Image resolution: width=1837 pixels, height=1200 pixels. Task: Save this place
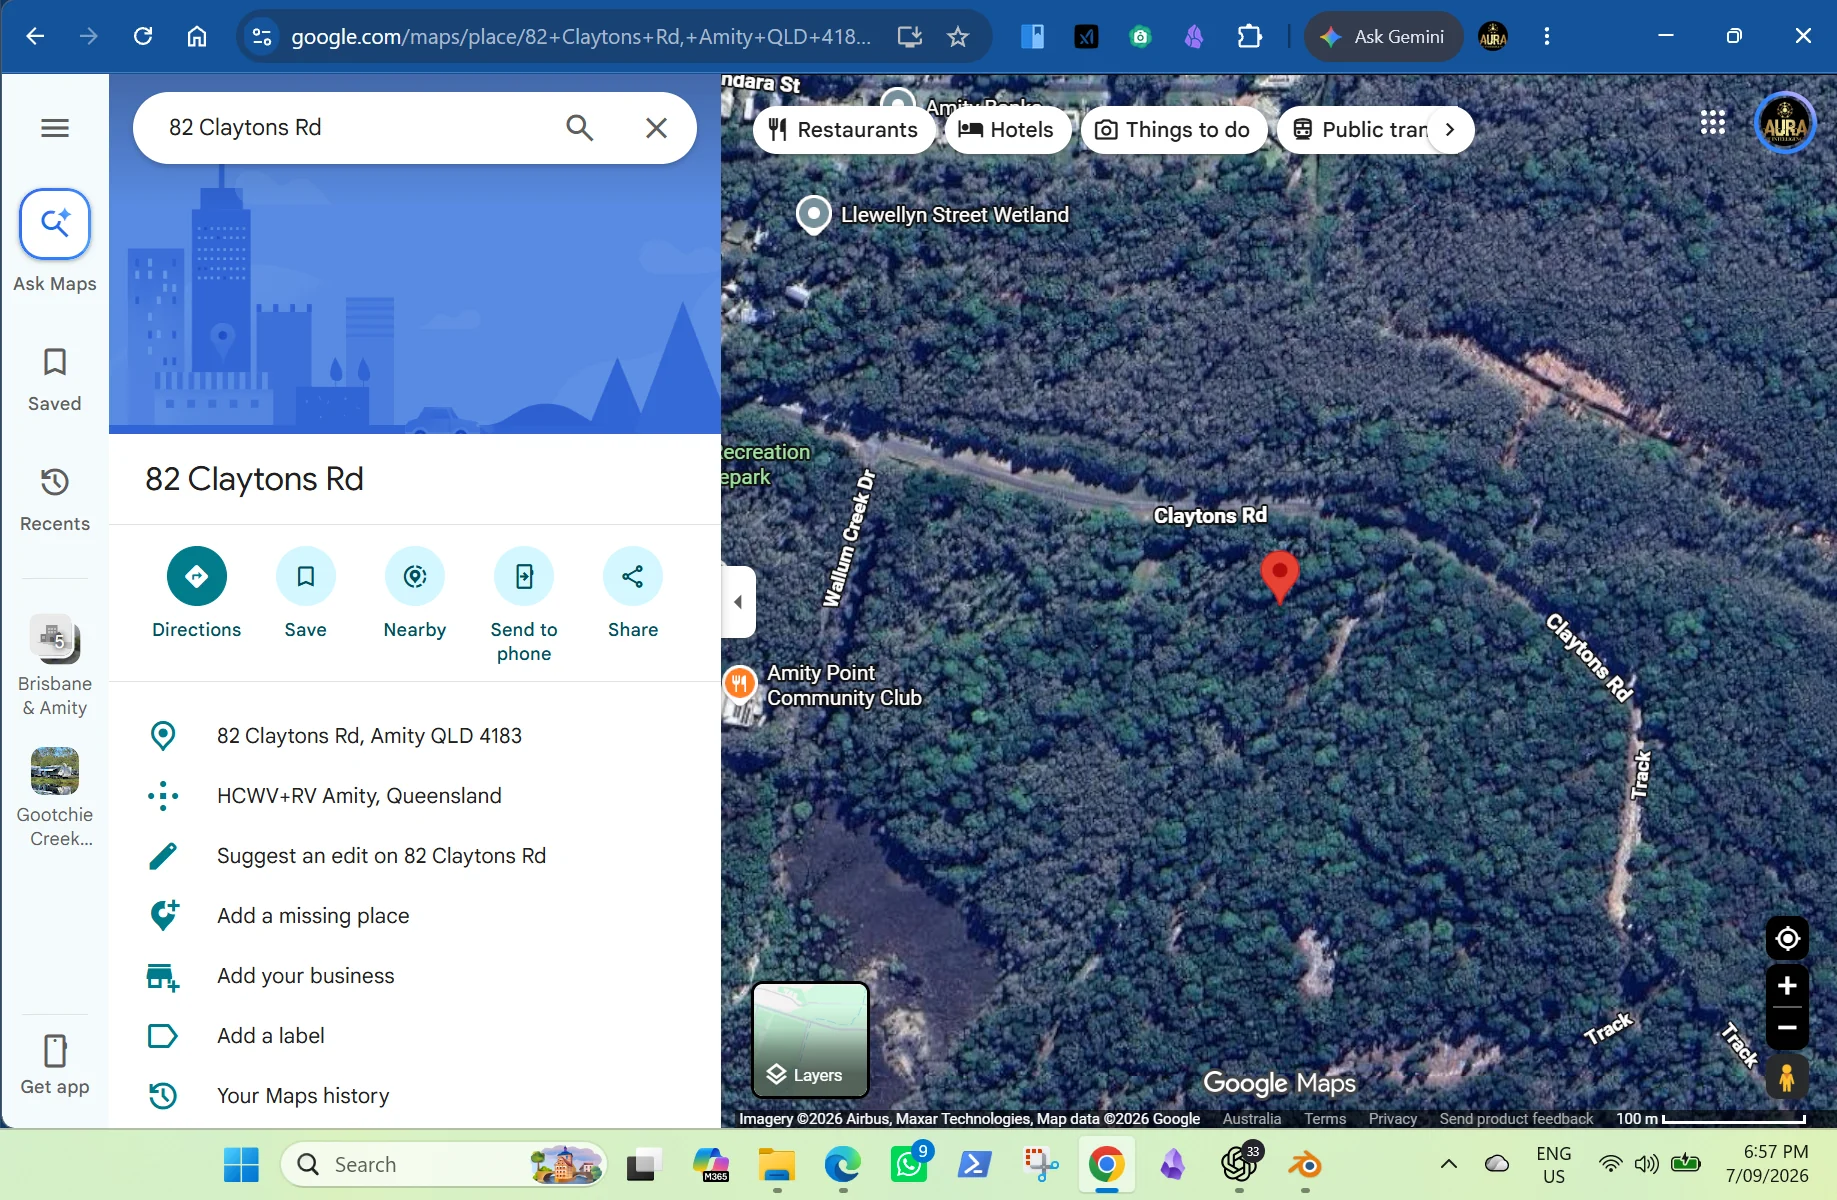click(x=306, y=593)
